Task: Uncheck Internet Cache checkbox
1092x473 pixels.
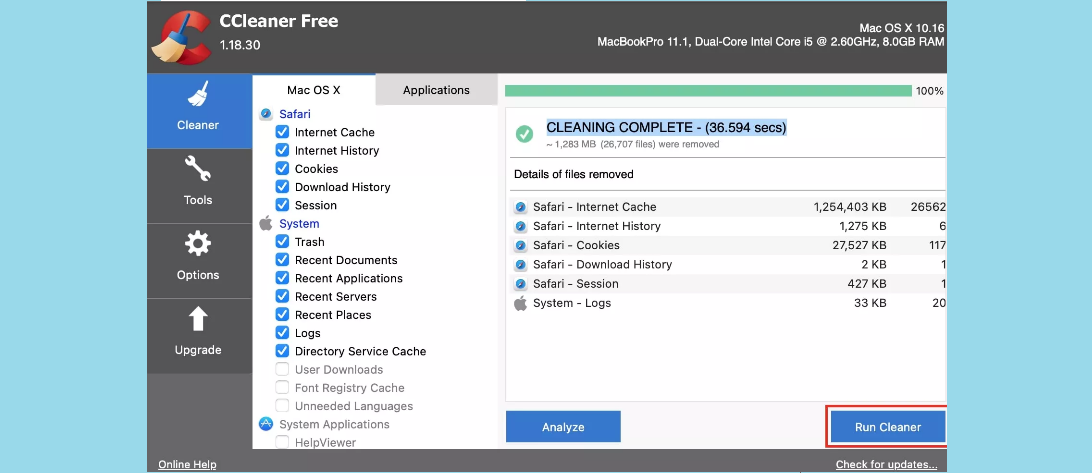Action: (x=282, y=132)
